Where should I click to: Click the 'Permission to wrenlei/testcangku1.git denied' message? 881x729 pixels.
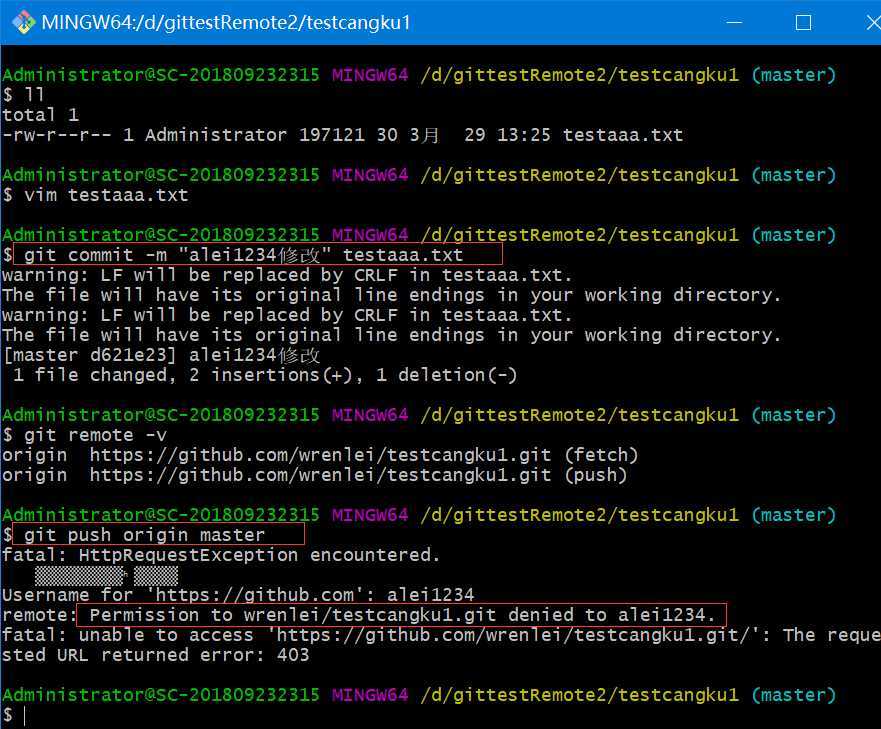tap(402, 615)
